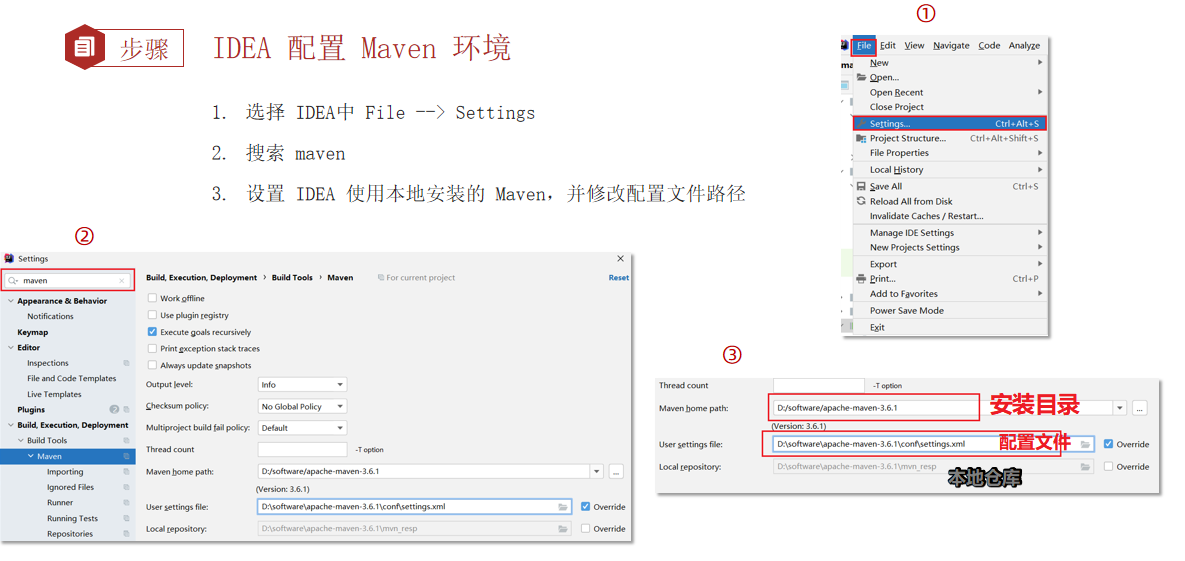This screenshot has width=1185, height=561.
Task: Click the folder icon beside Open... menu entry
Action: coord(861,77)
